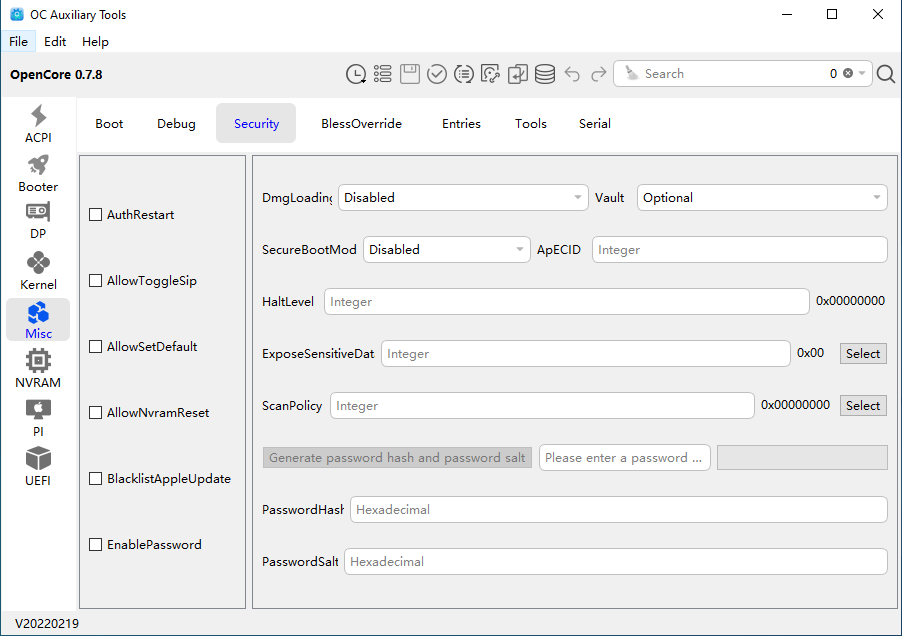Click the checkmark validate icon in toolbar
Viewport: 902px width, 636px height.
437,74
